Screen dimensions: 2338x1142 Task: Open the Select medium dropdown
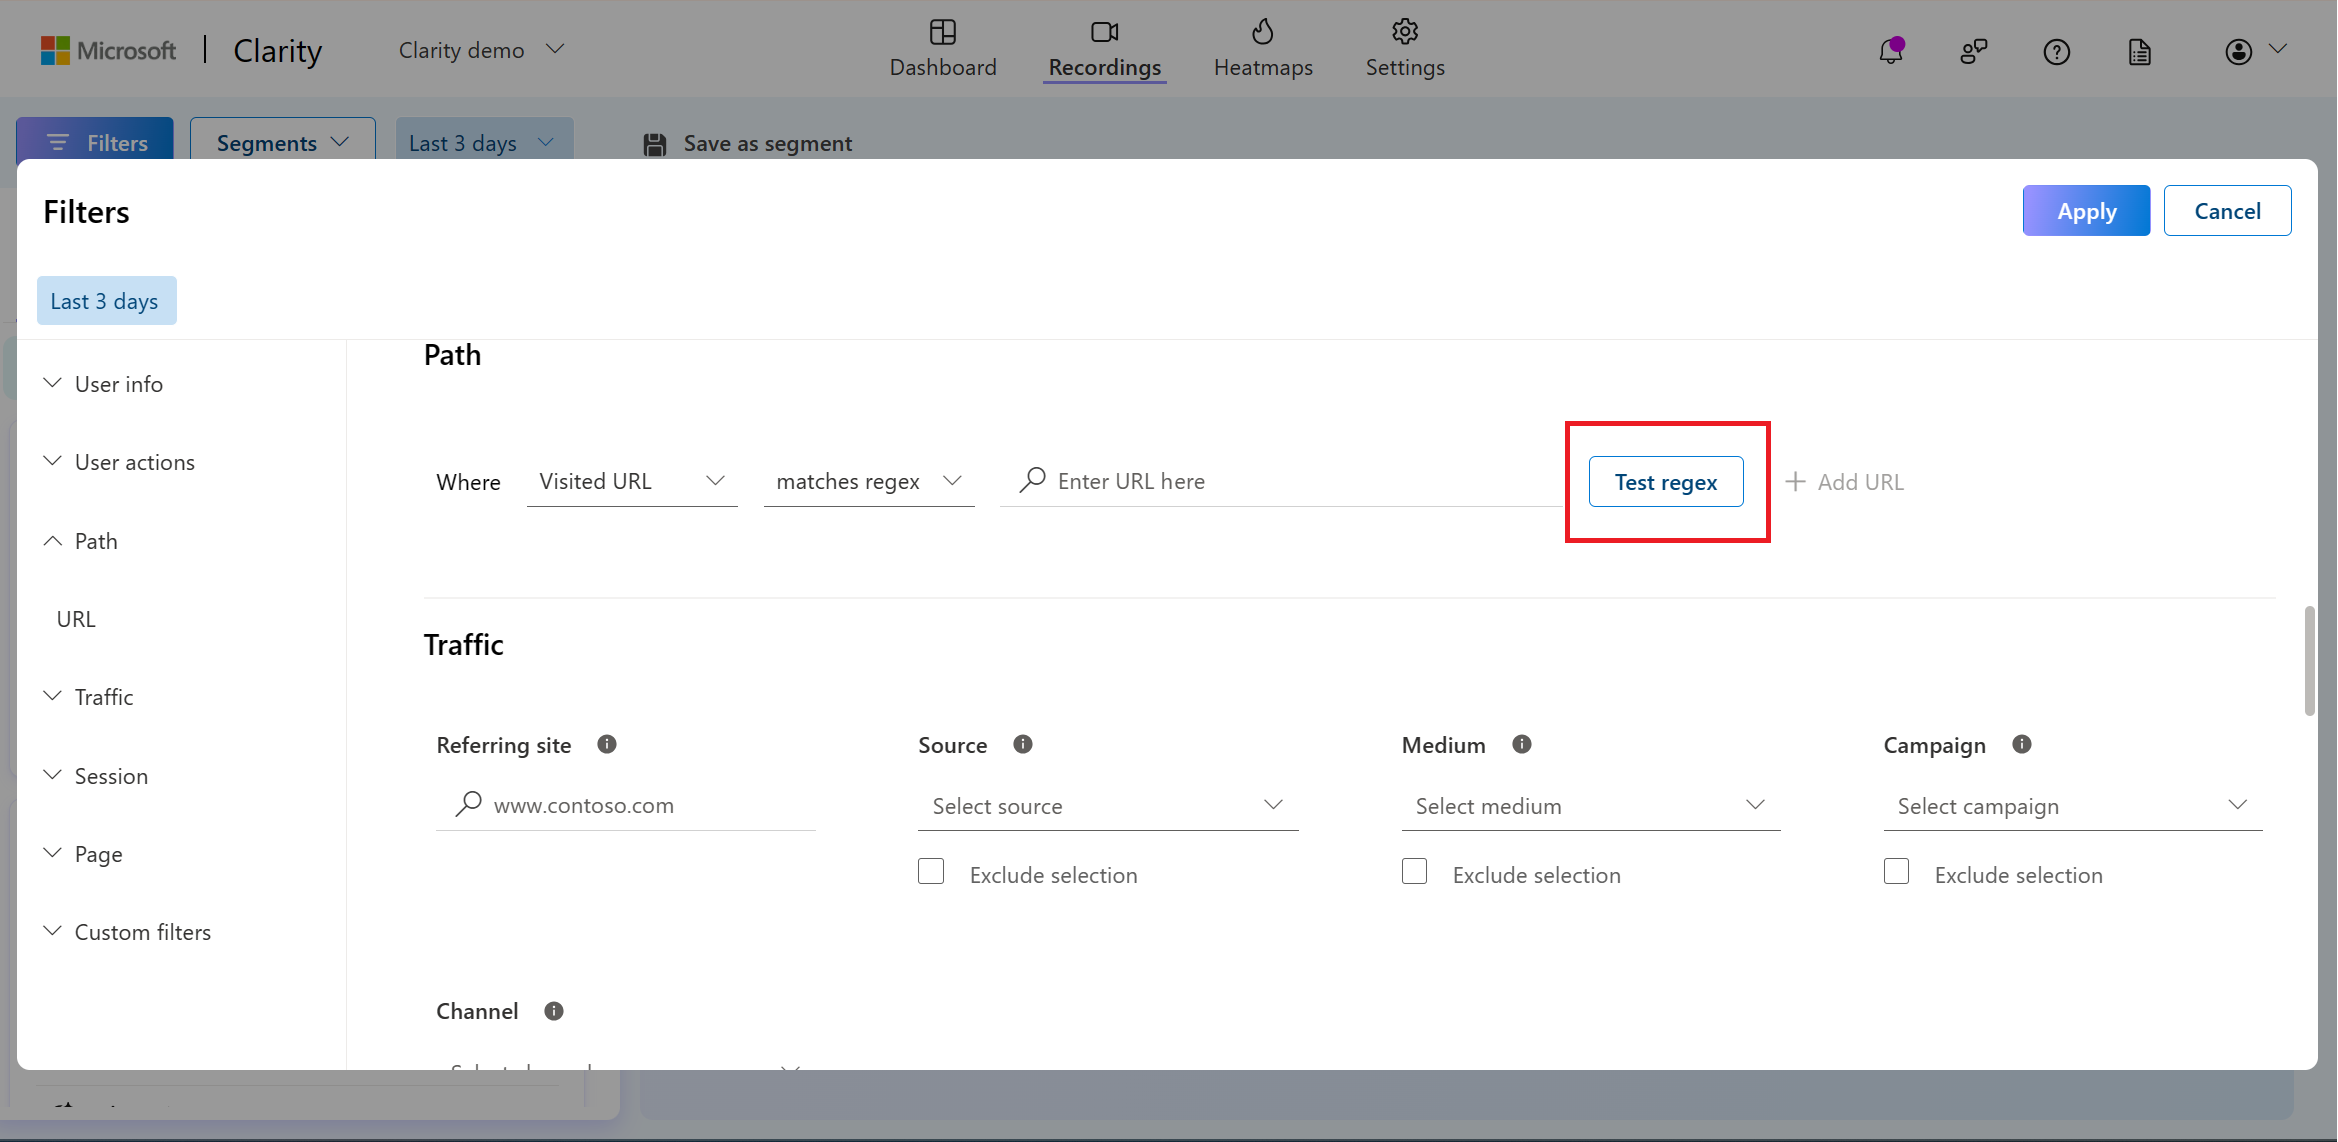click(x=1590, y=805)
